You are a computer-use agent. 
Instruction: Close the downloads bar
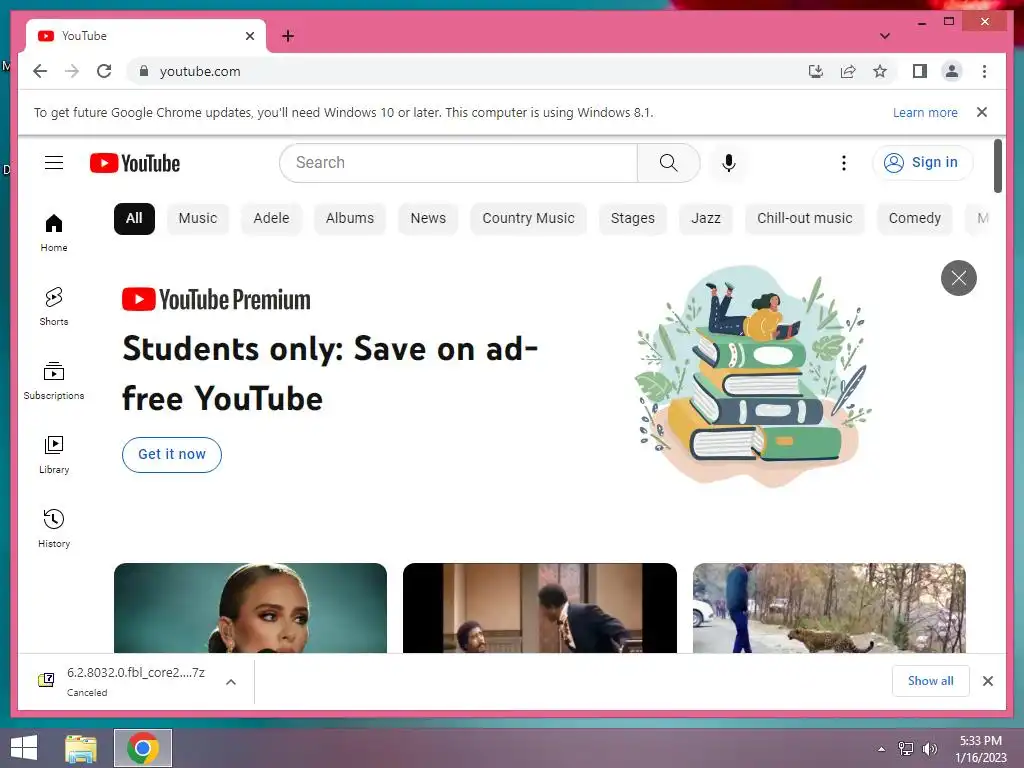point(987,681)
